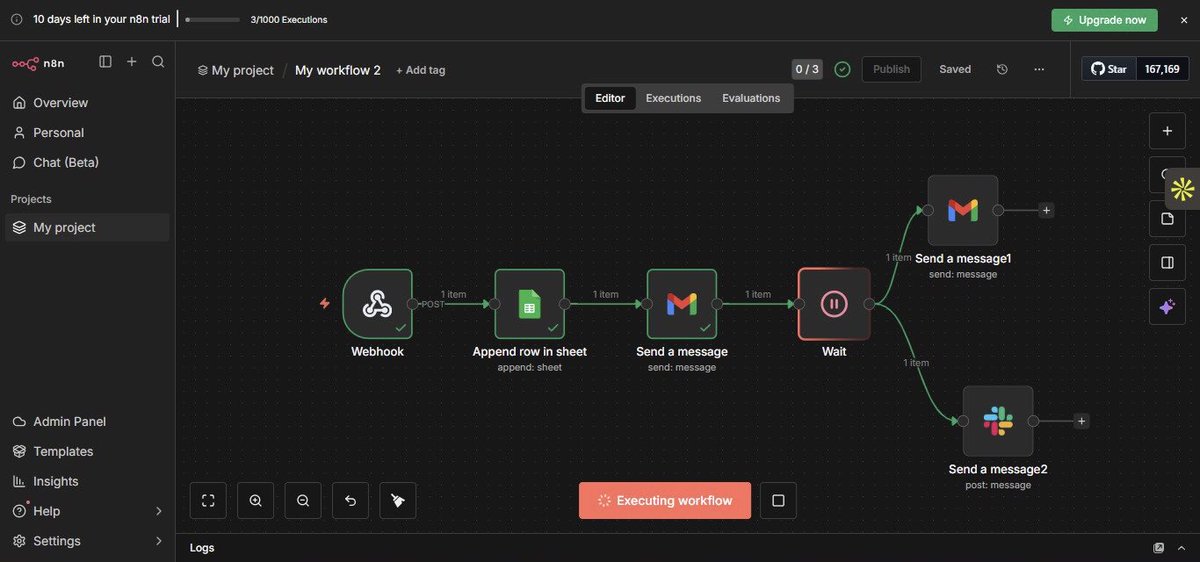Click the 0 / 3 counter badge

(807, 69)
